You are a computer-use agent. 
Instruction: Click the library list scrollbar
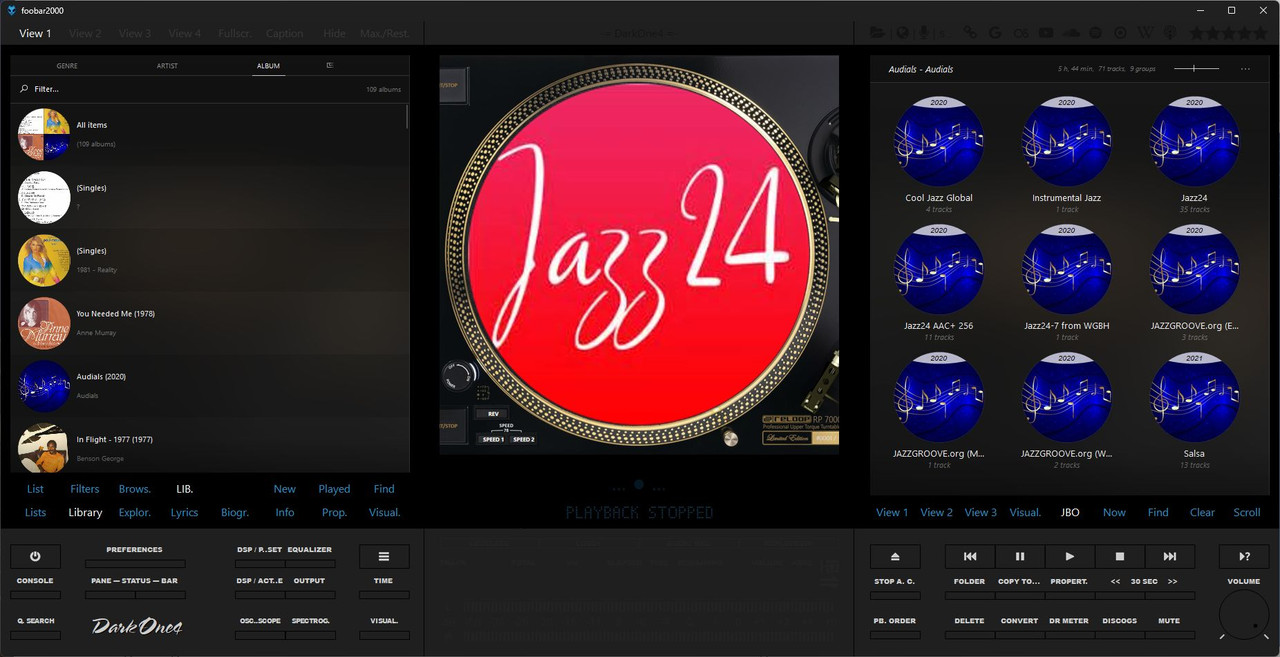pos(407,115)
